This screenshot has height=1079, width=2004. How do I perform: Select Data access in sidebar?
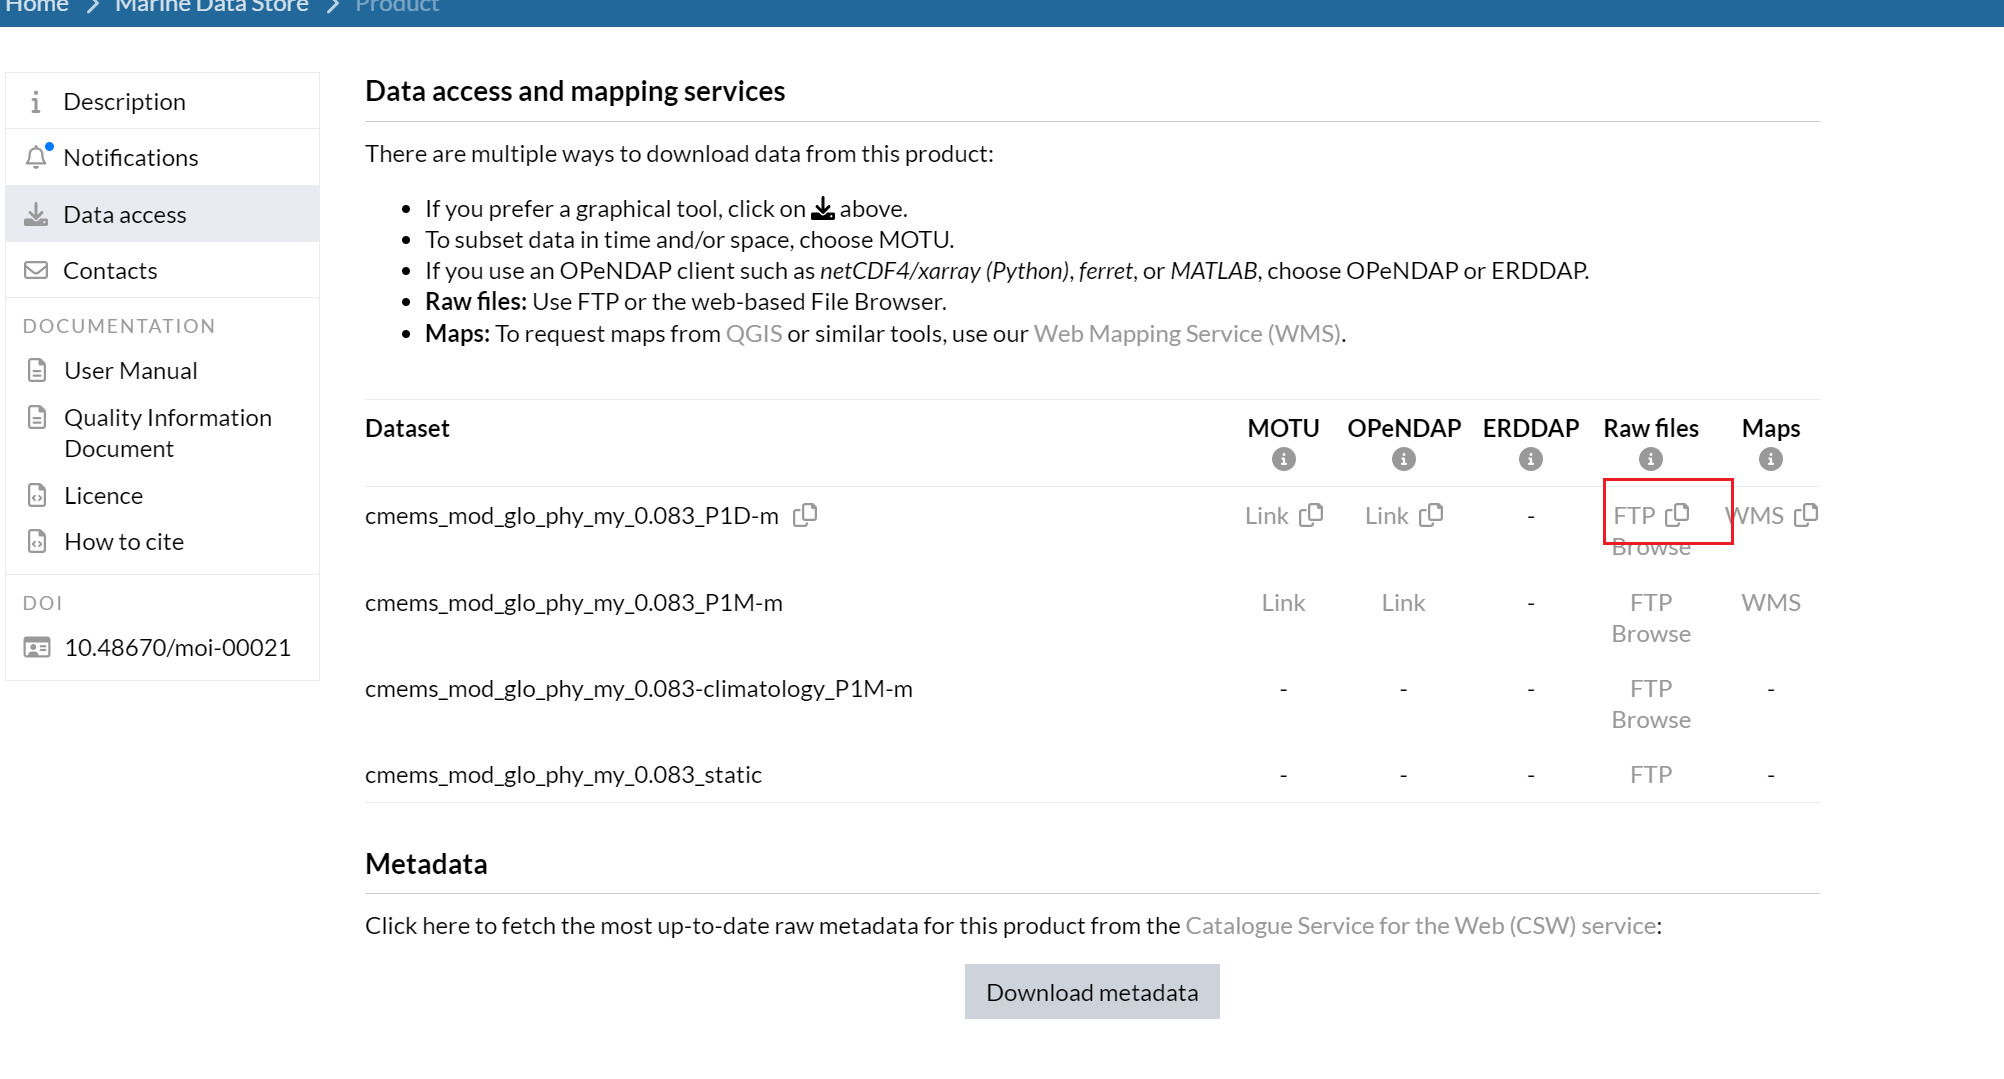[163, 214]
